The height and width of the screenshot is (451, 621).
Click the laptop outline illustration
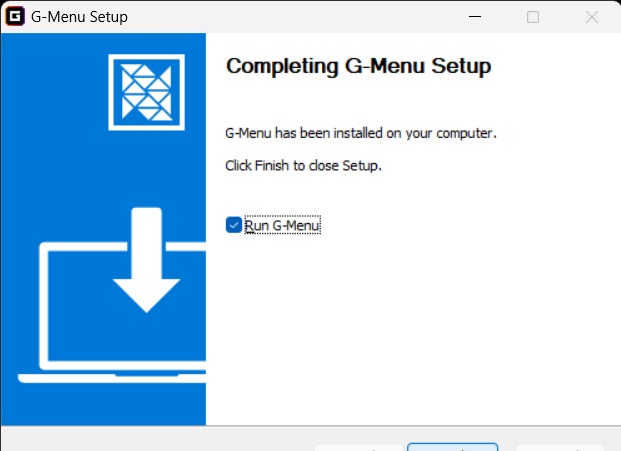(112, 312)
